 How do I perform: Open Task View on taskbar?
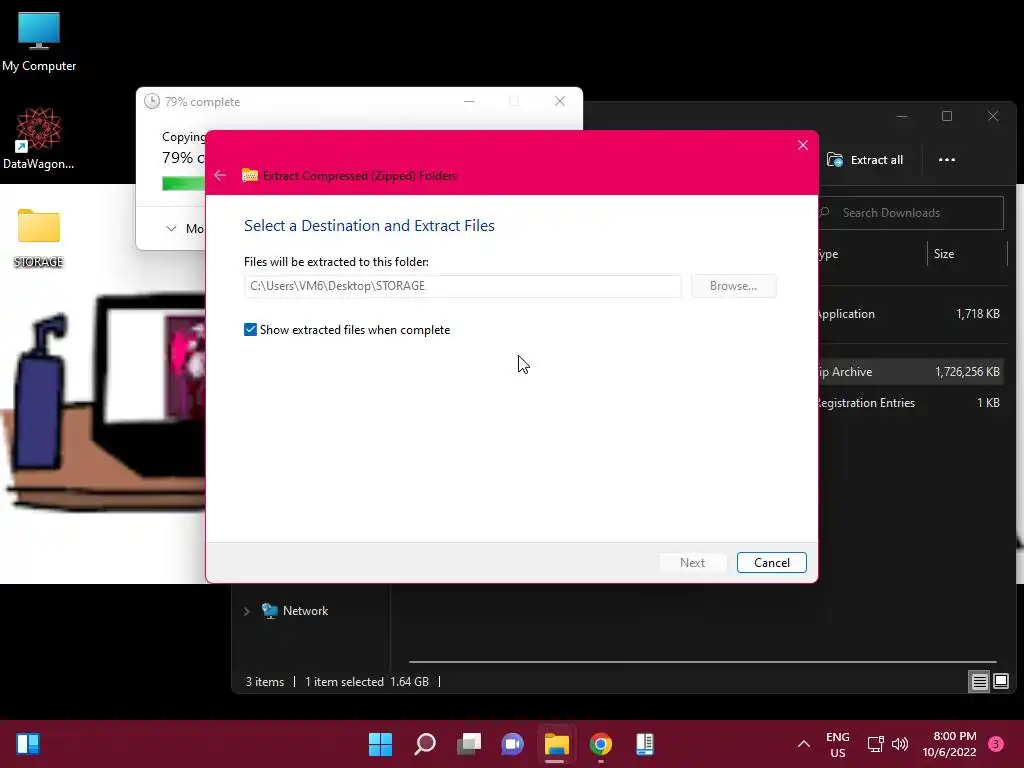tap(468, 744)
